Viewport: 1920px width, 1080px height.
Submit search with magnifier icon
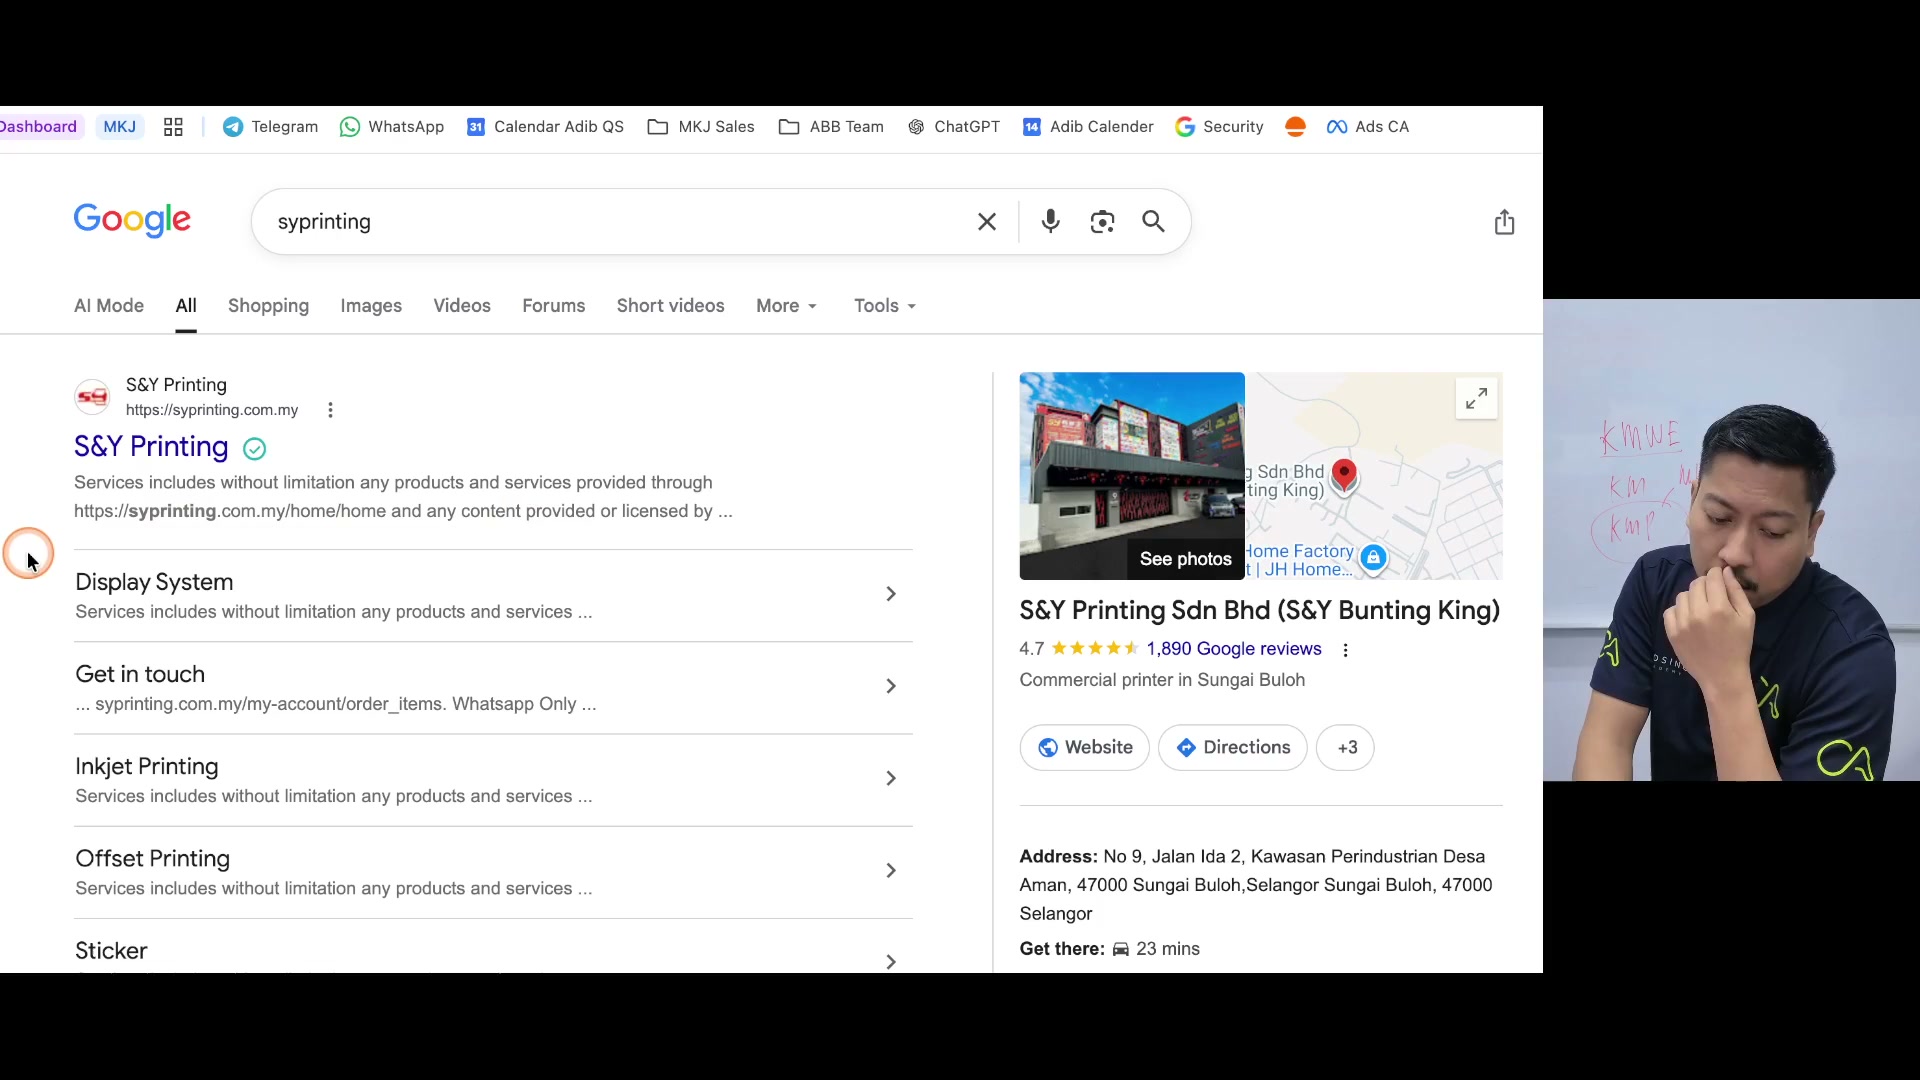(x=1154, y=222)
